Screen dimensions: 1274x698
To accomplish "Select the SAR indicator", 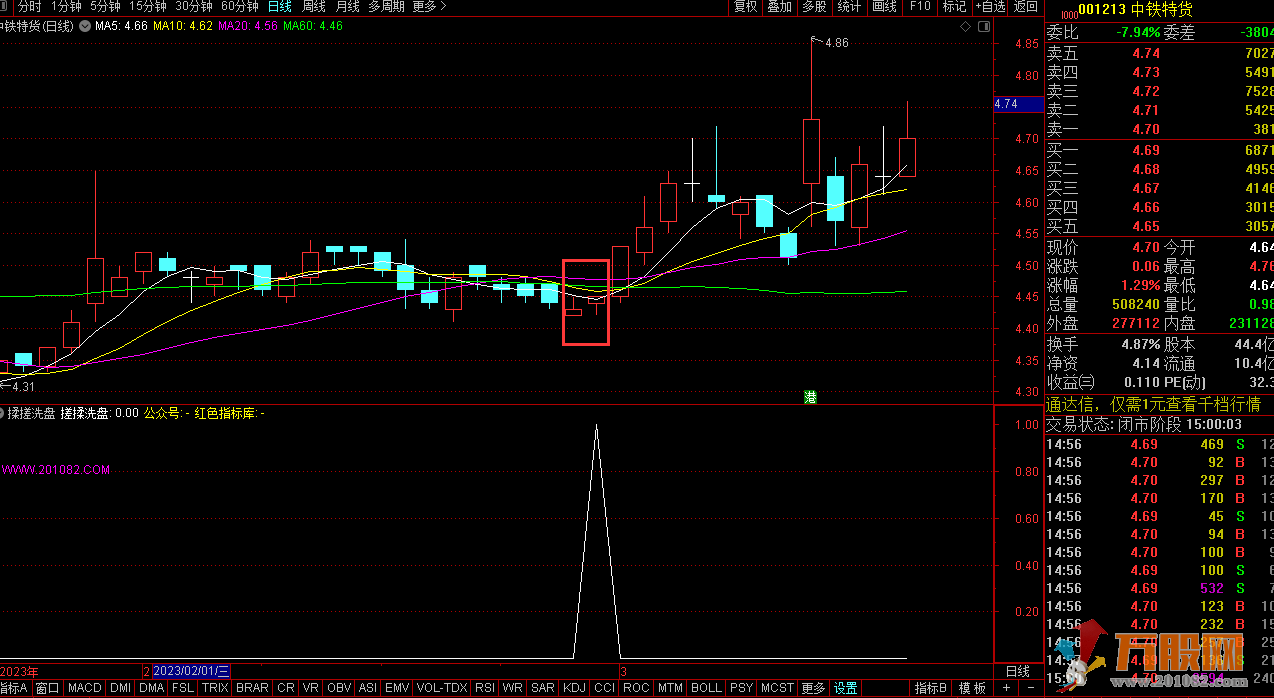I will [x=542, y=688].
